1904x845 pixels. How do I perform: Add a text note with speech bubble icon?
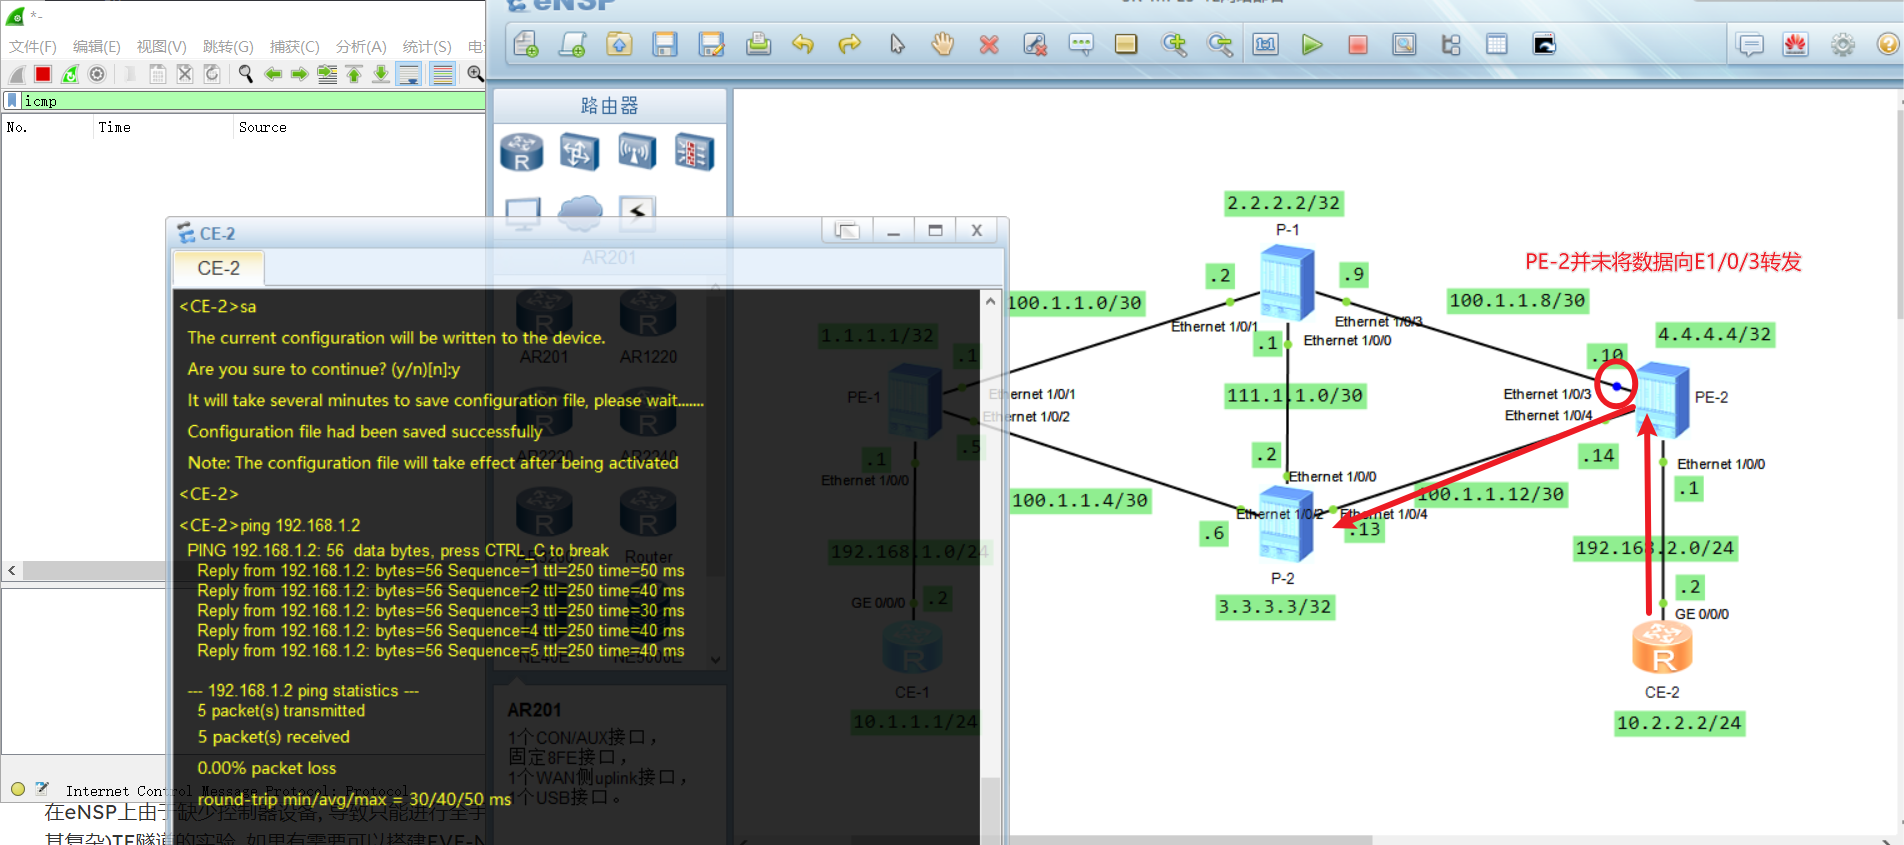pos(1081,44)
